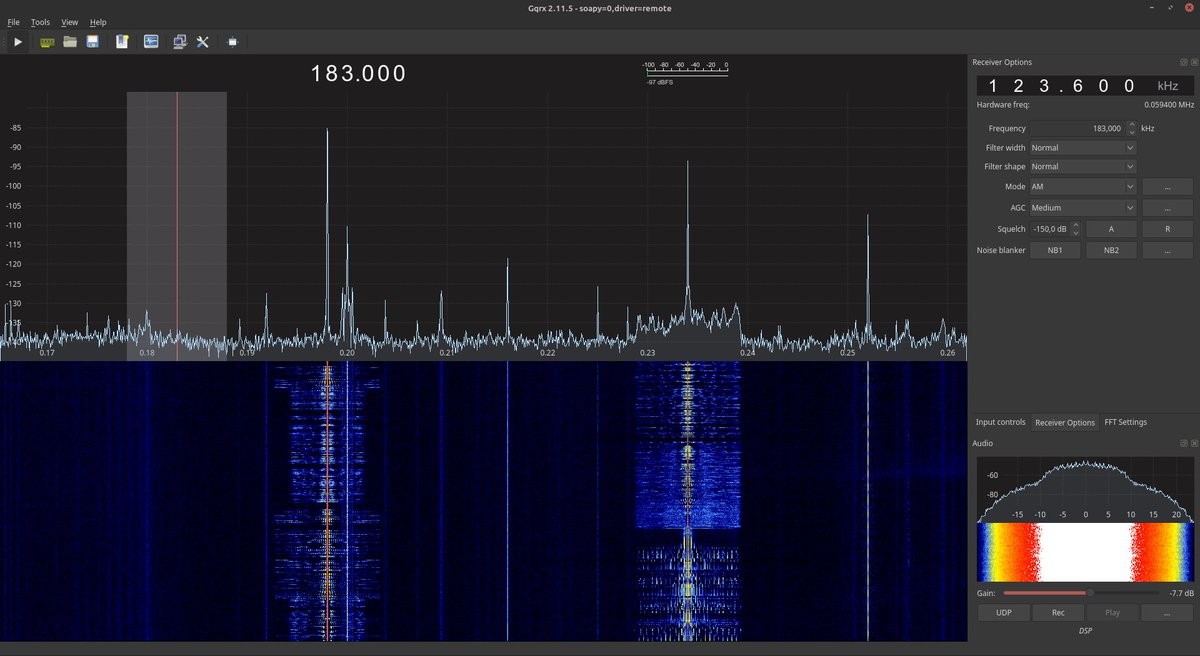Open the Tools menu
This screenshot has width=1200, height=656.
(40, 22)
